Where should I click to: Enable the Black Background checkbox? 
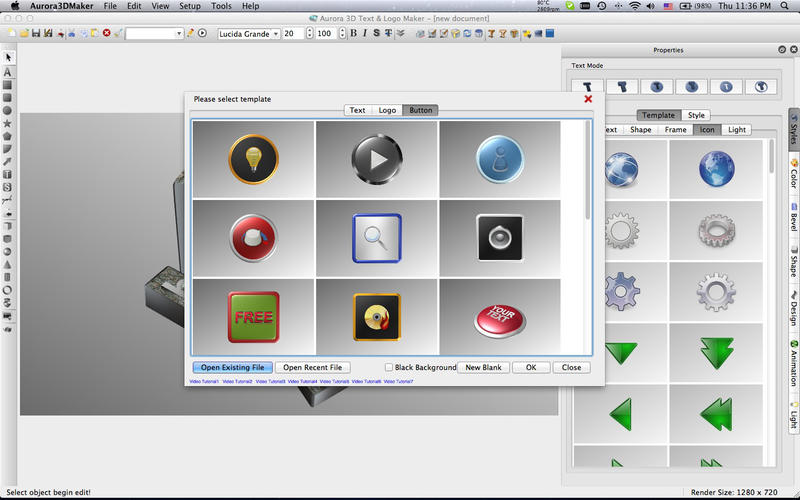(x=390, y=368)
